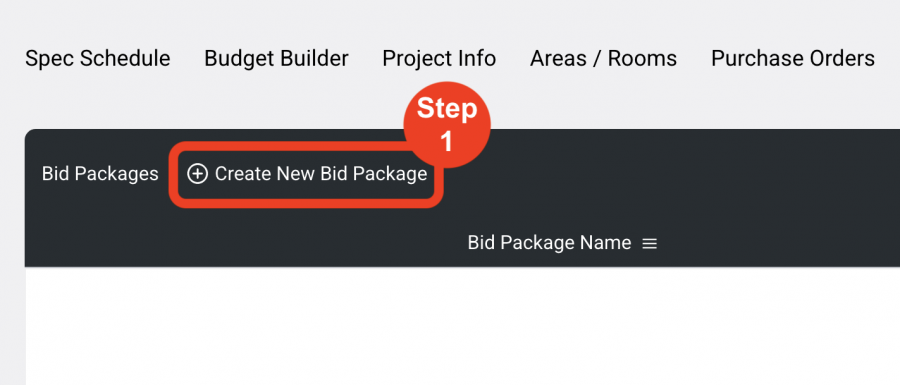Click the number 1 in the red badge
900x385 pixels.
pos(446,141)
